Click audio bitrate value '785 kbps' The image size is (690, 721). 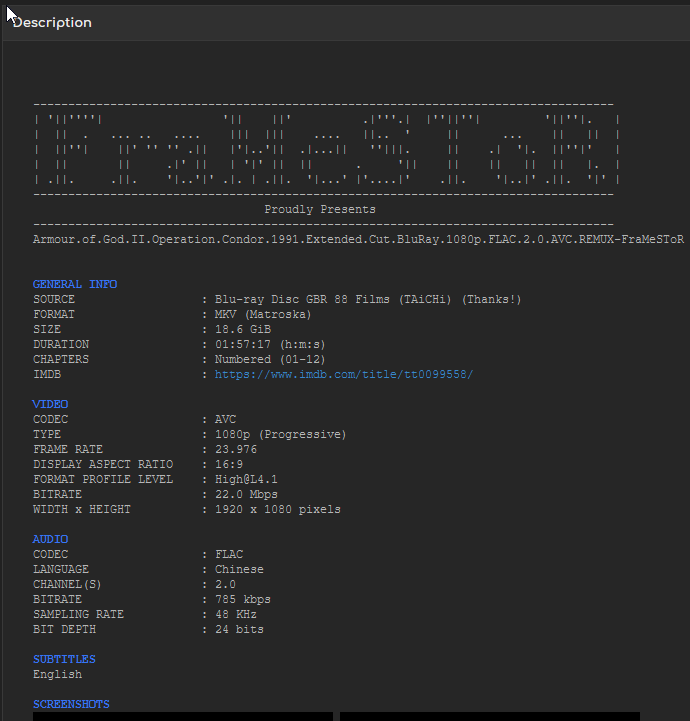point(243,599)
